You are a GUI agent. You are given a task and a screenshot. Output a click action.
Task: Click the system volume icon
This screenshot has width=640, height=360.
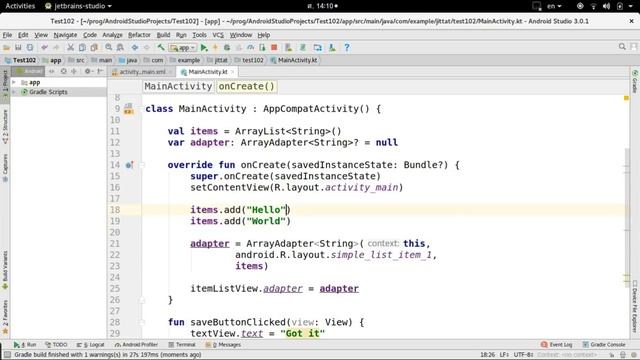(607, 6)
